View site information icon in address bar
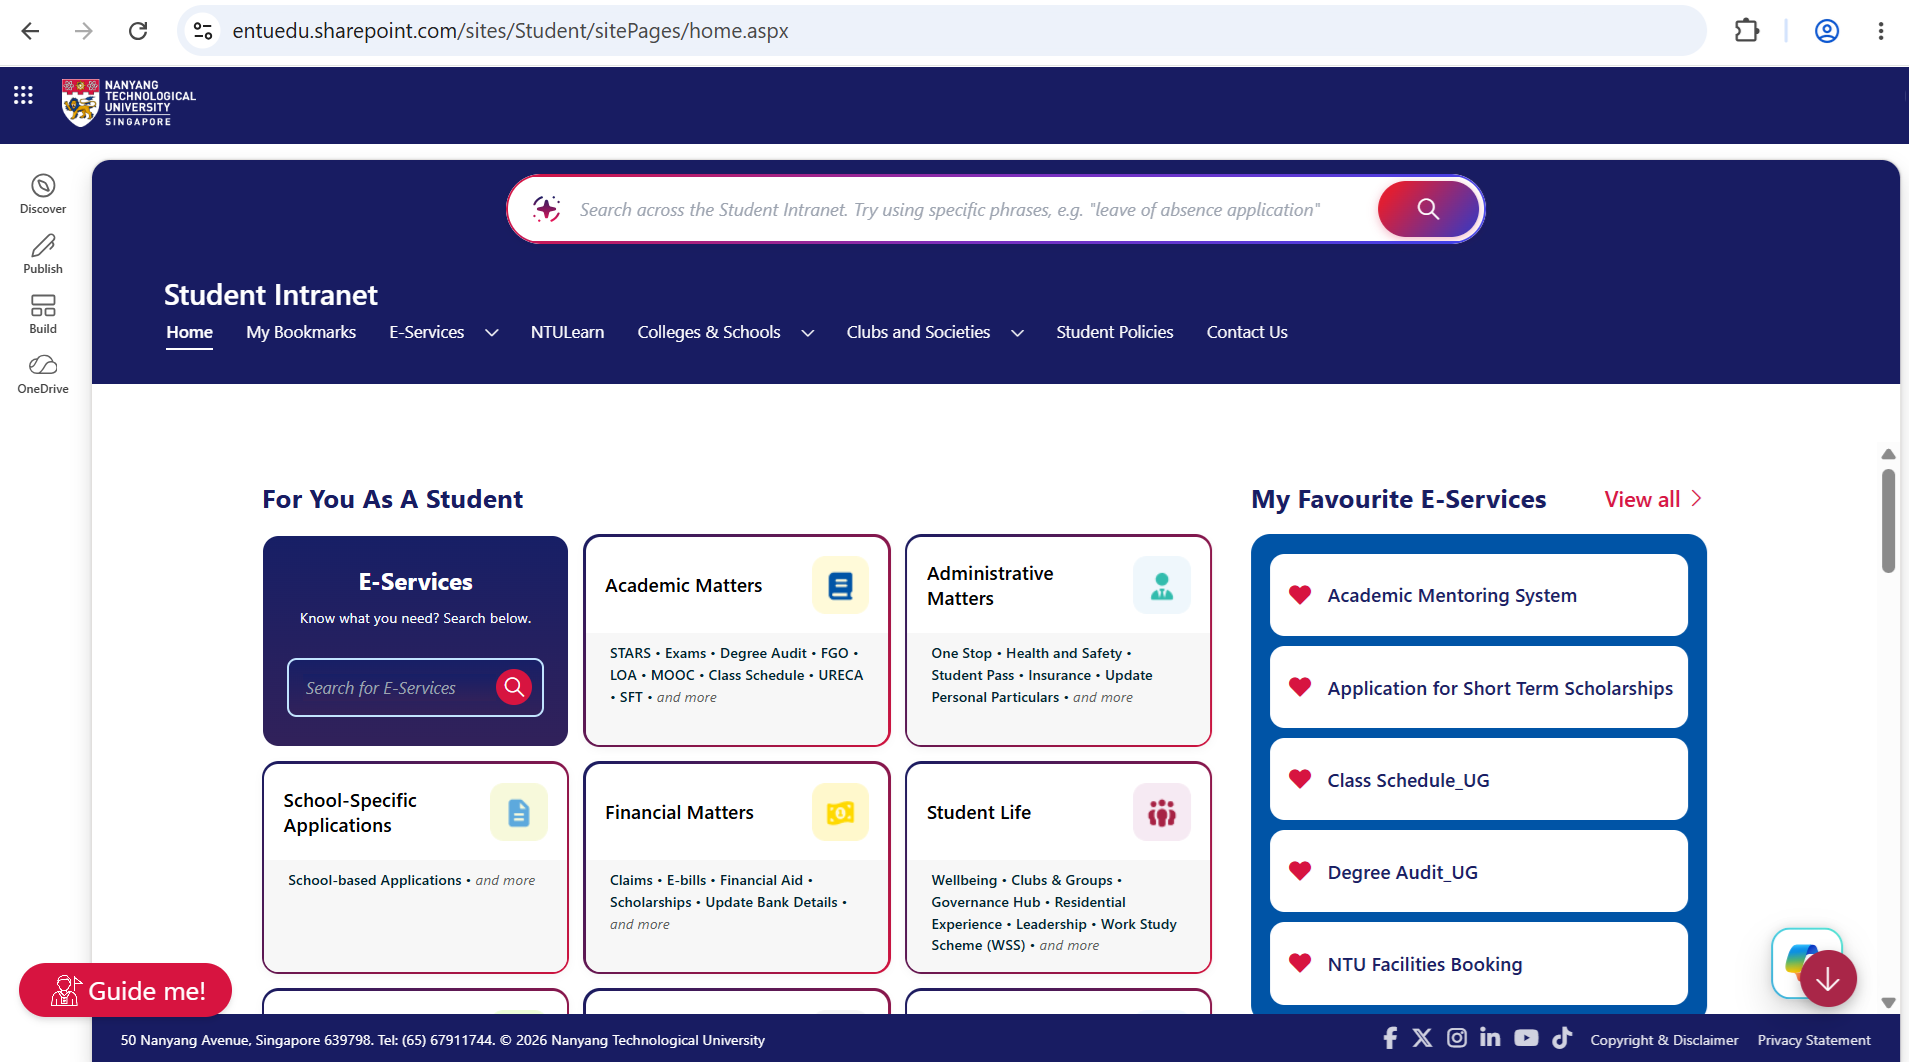1909x1062 pixels. point(203,31)
